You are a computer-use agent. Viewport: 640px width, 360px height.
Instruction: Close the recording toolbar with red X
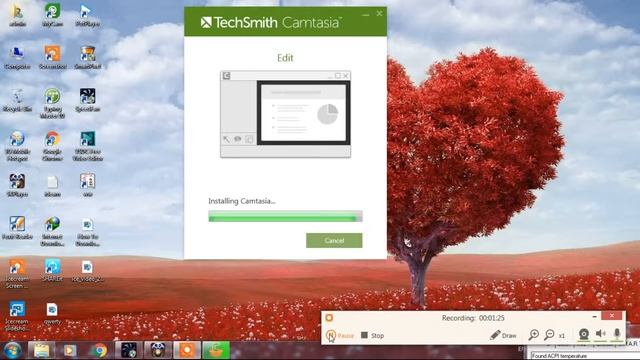(611, 316)
